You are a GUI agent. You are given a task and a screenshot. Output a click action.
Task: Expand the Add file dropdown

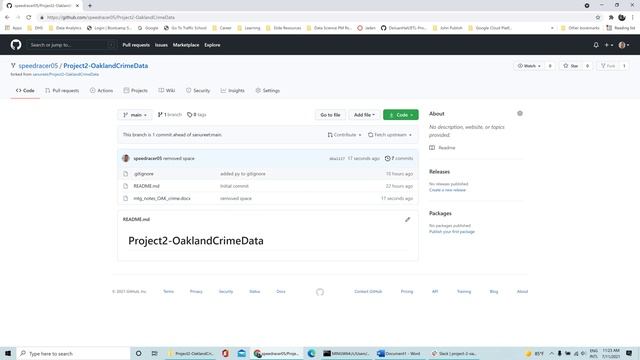click(364, 115)
